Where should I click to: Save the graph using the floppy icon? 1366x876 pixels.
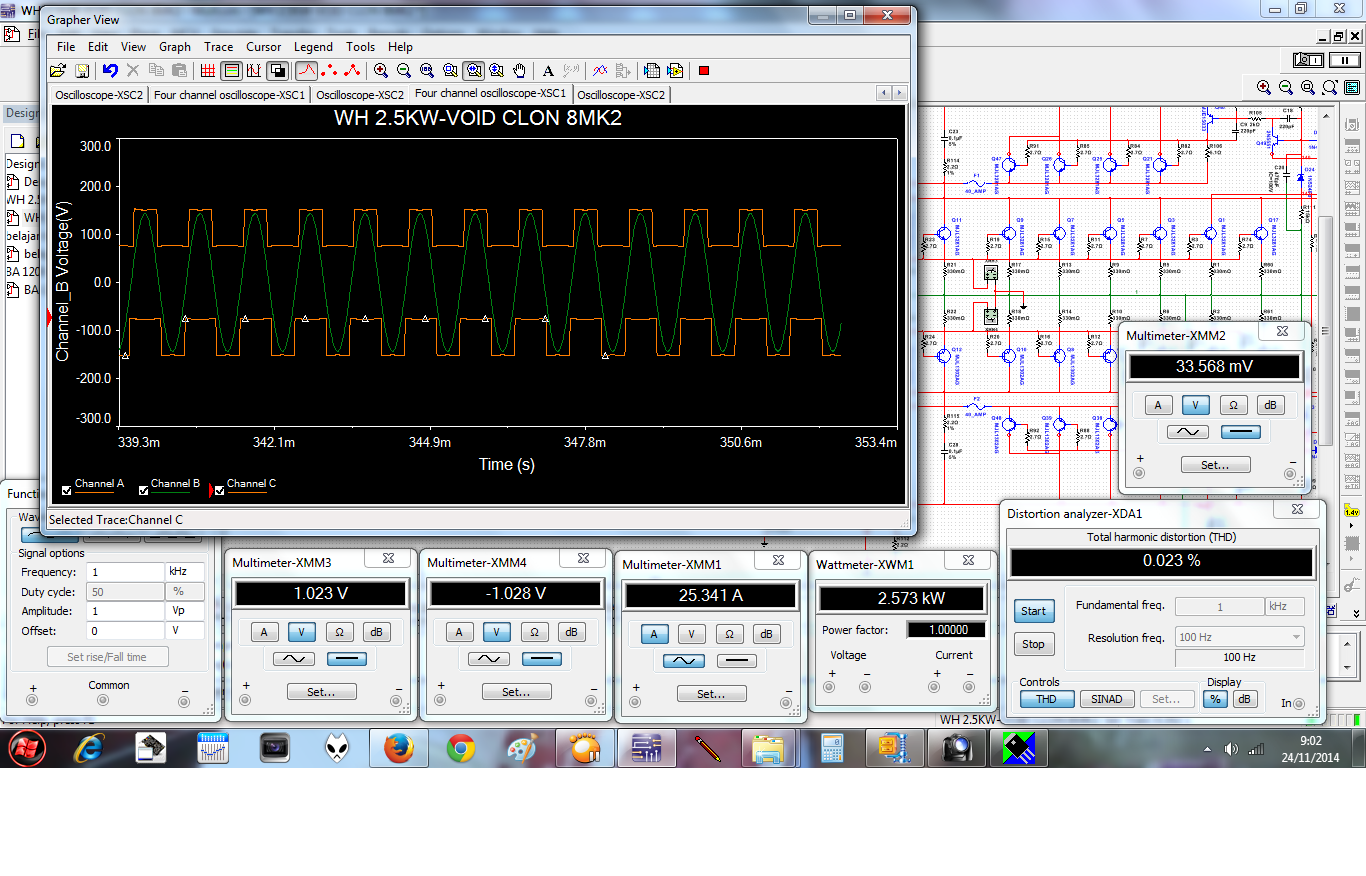pyautogui.click(x=82, y=70)
